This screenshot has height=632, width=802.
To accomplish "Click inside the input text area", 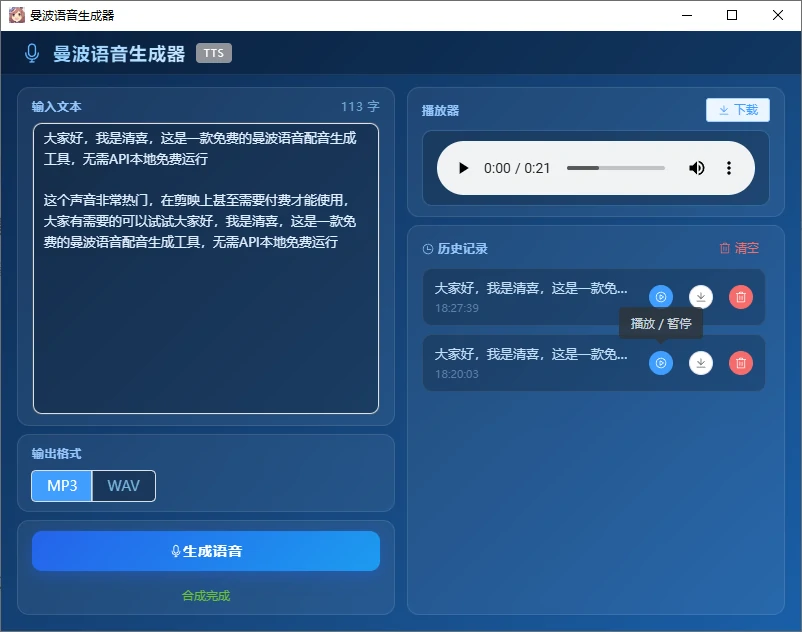I will (x=206, y=320).
